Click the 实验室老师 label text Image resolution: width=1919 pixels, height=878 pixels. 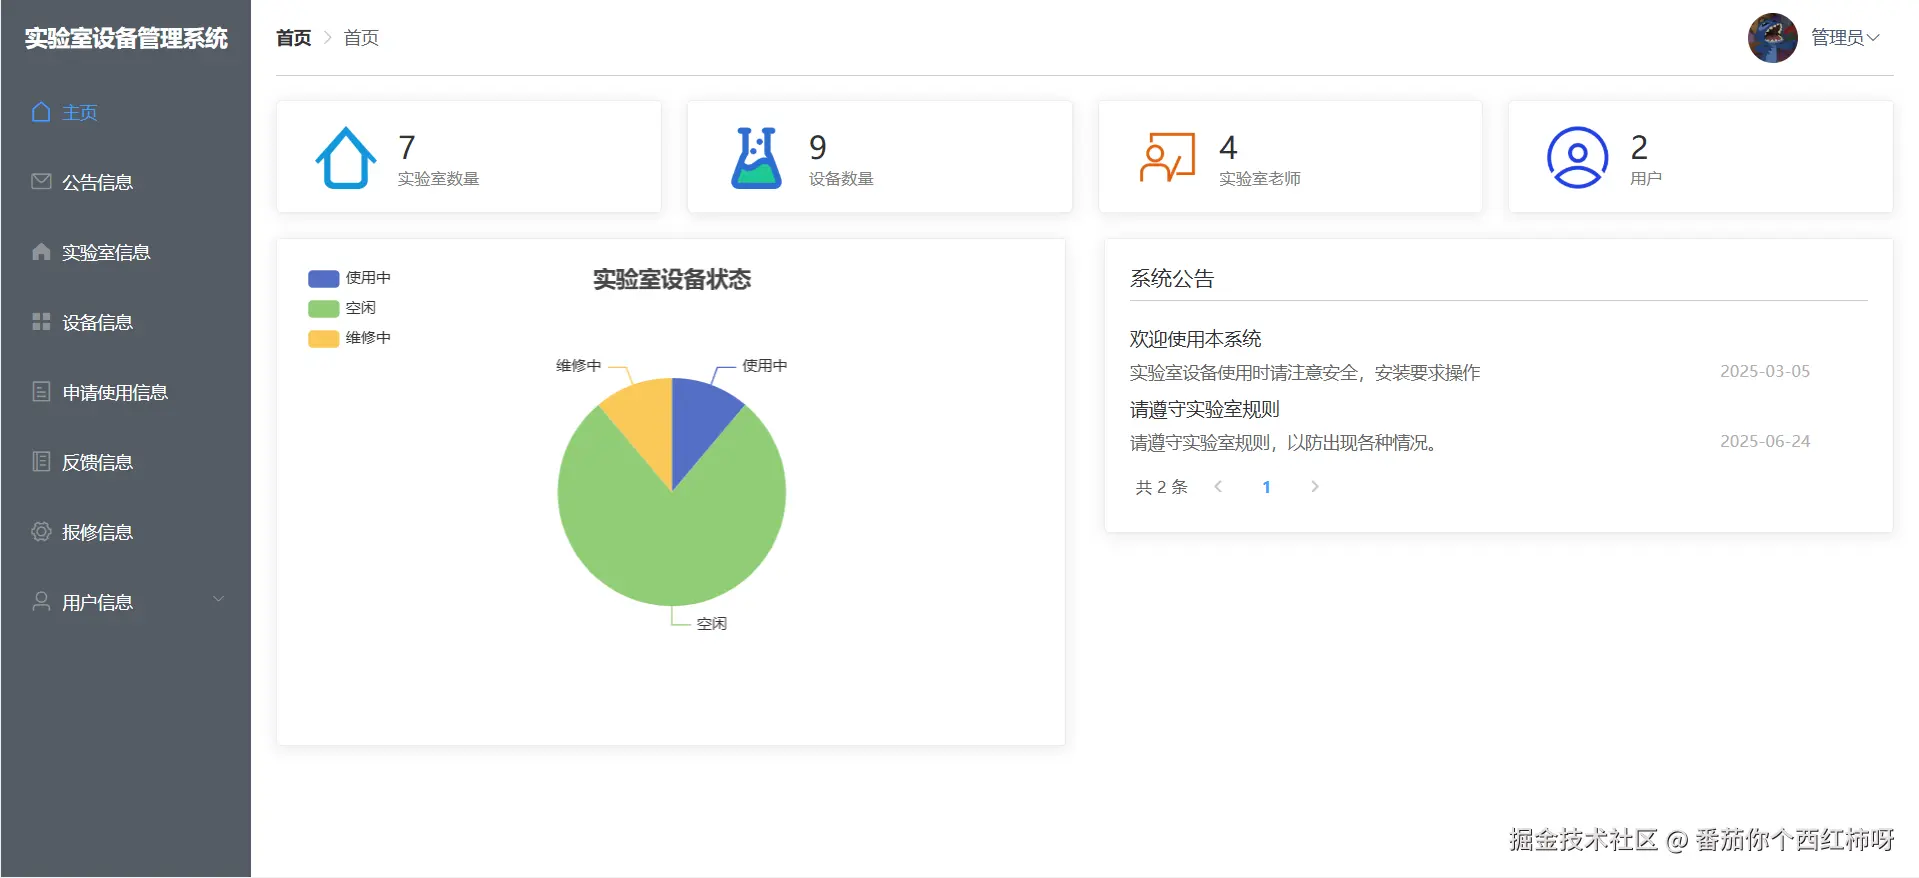coord(1259,179)
